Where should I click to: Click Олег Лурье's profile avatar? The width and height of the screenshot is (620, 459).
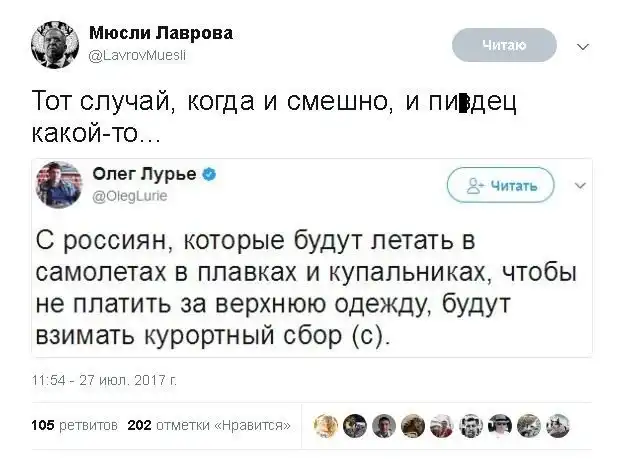click(59, 184)
